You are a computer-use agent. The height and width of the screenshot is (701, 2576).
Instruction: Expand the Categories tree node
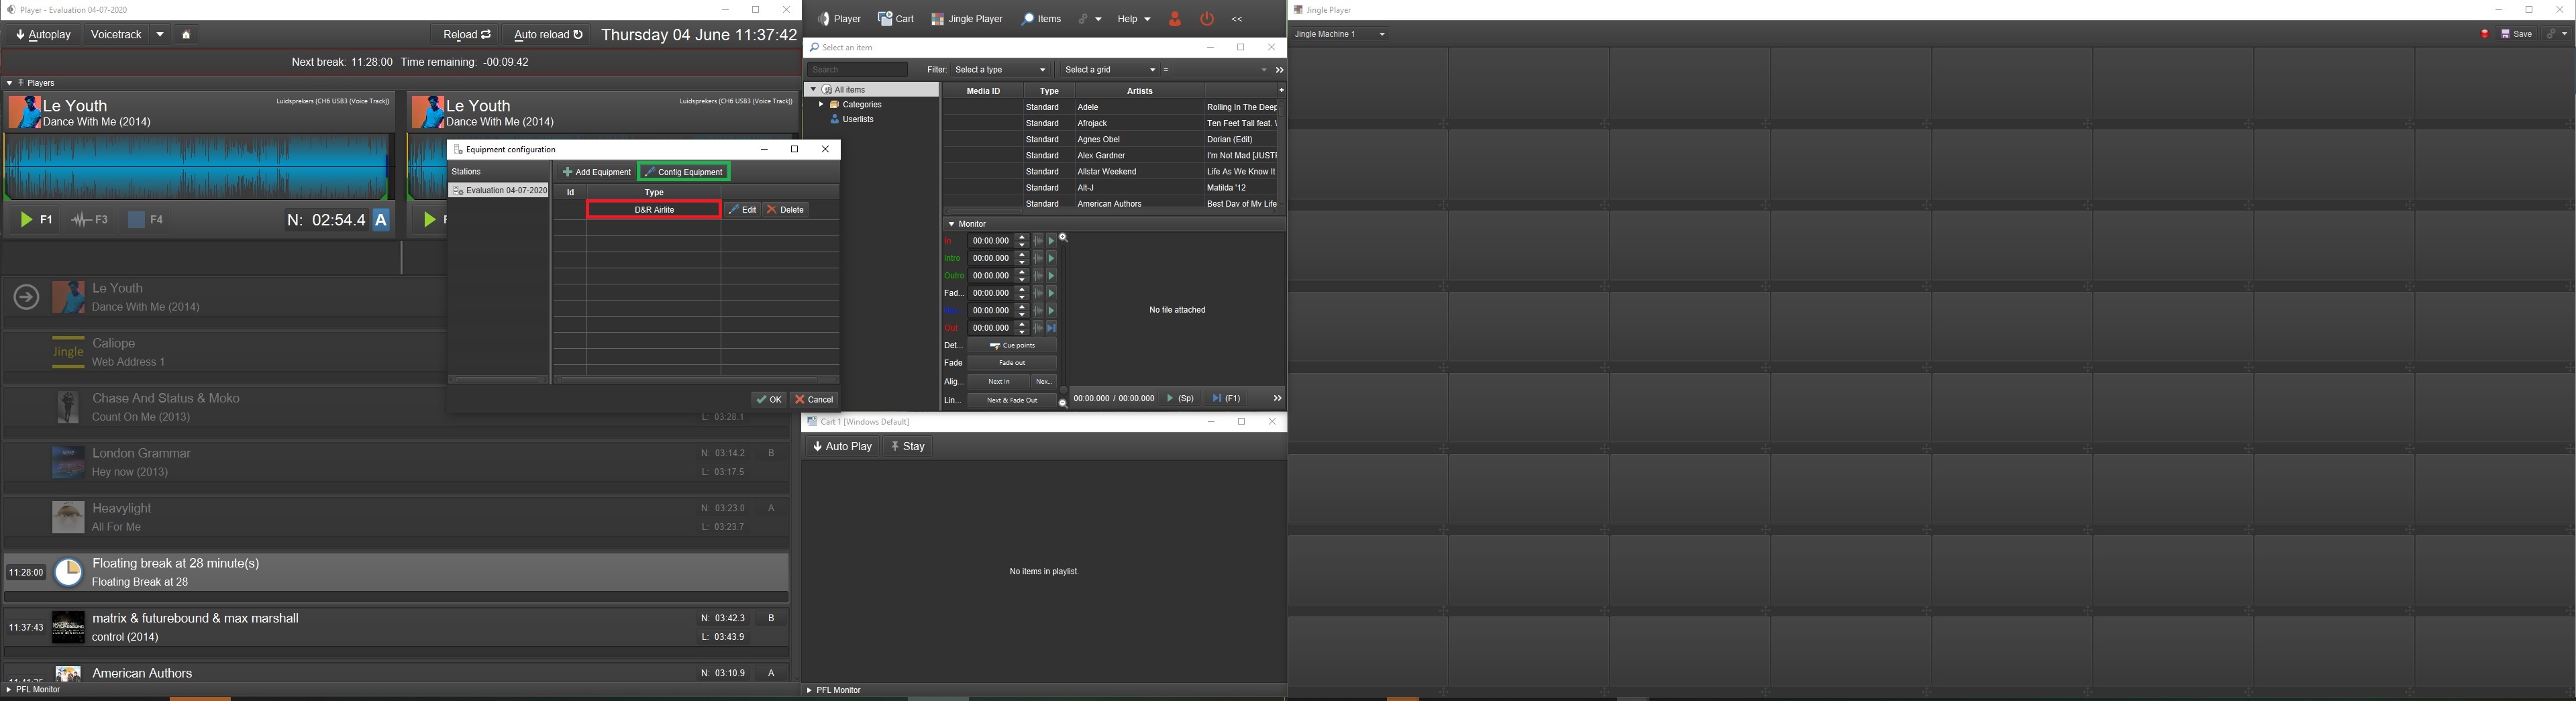[821, 105]
